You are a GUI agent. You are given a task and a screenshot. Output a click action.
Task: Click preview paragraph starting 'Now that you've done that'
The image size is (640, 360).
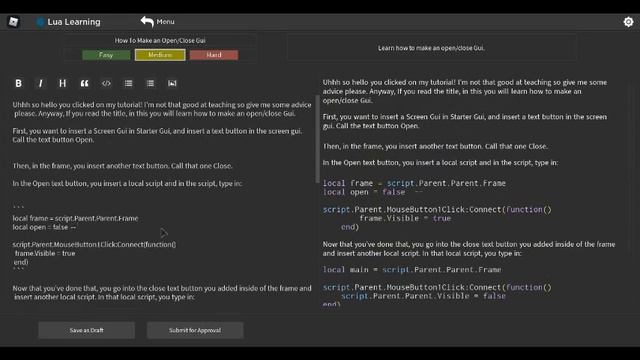point(469,249)
